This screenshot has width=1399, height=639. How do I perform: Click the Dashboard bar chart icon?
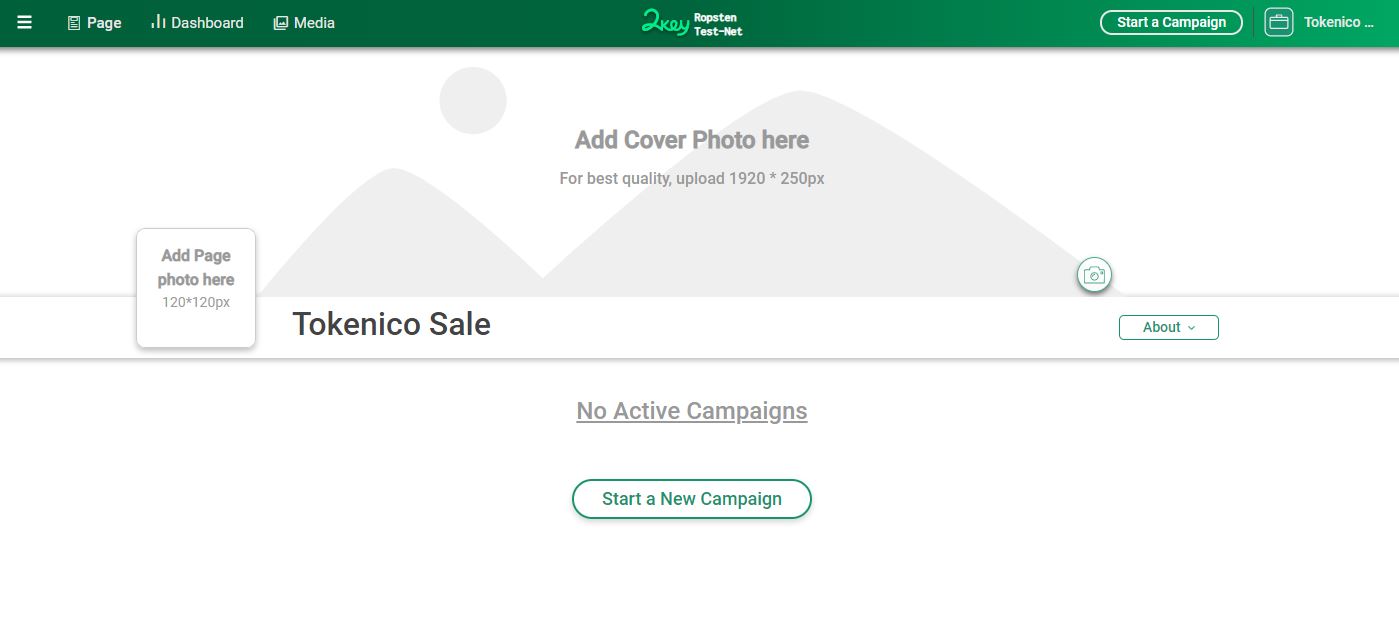[158, 22]
